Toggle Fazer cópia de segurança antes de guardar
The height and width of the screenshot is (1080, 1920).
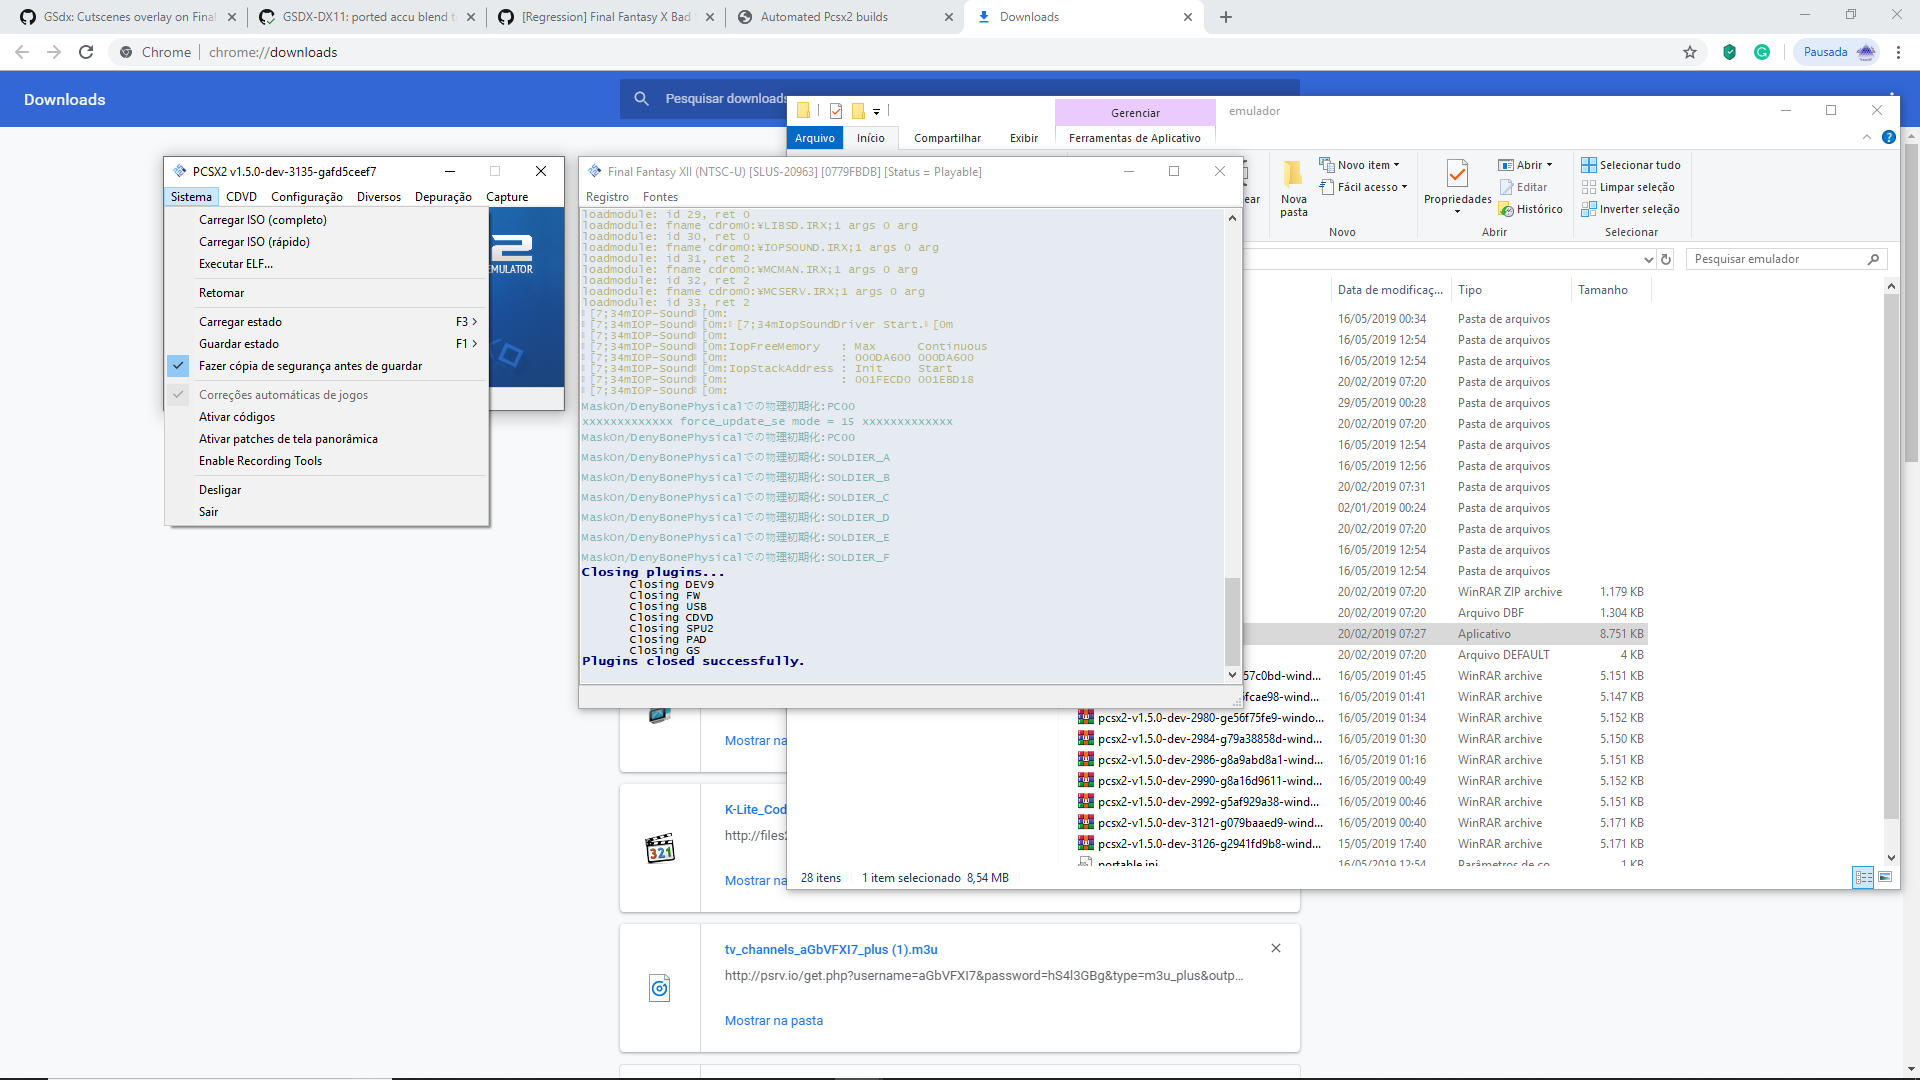(310, 366)
